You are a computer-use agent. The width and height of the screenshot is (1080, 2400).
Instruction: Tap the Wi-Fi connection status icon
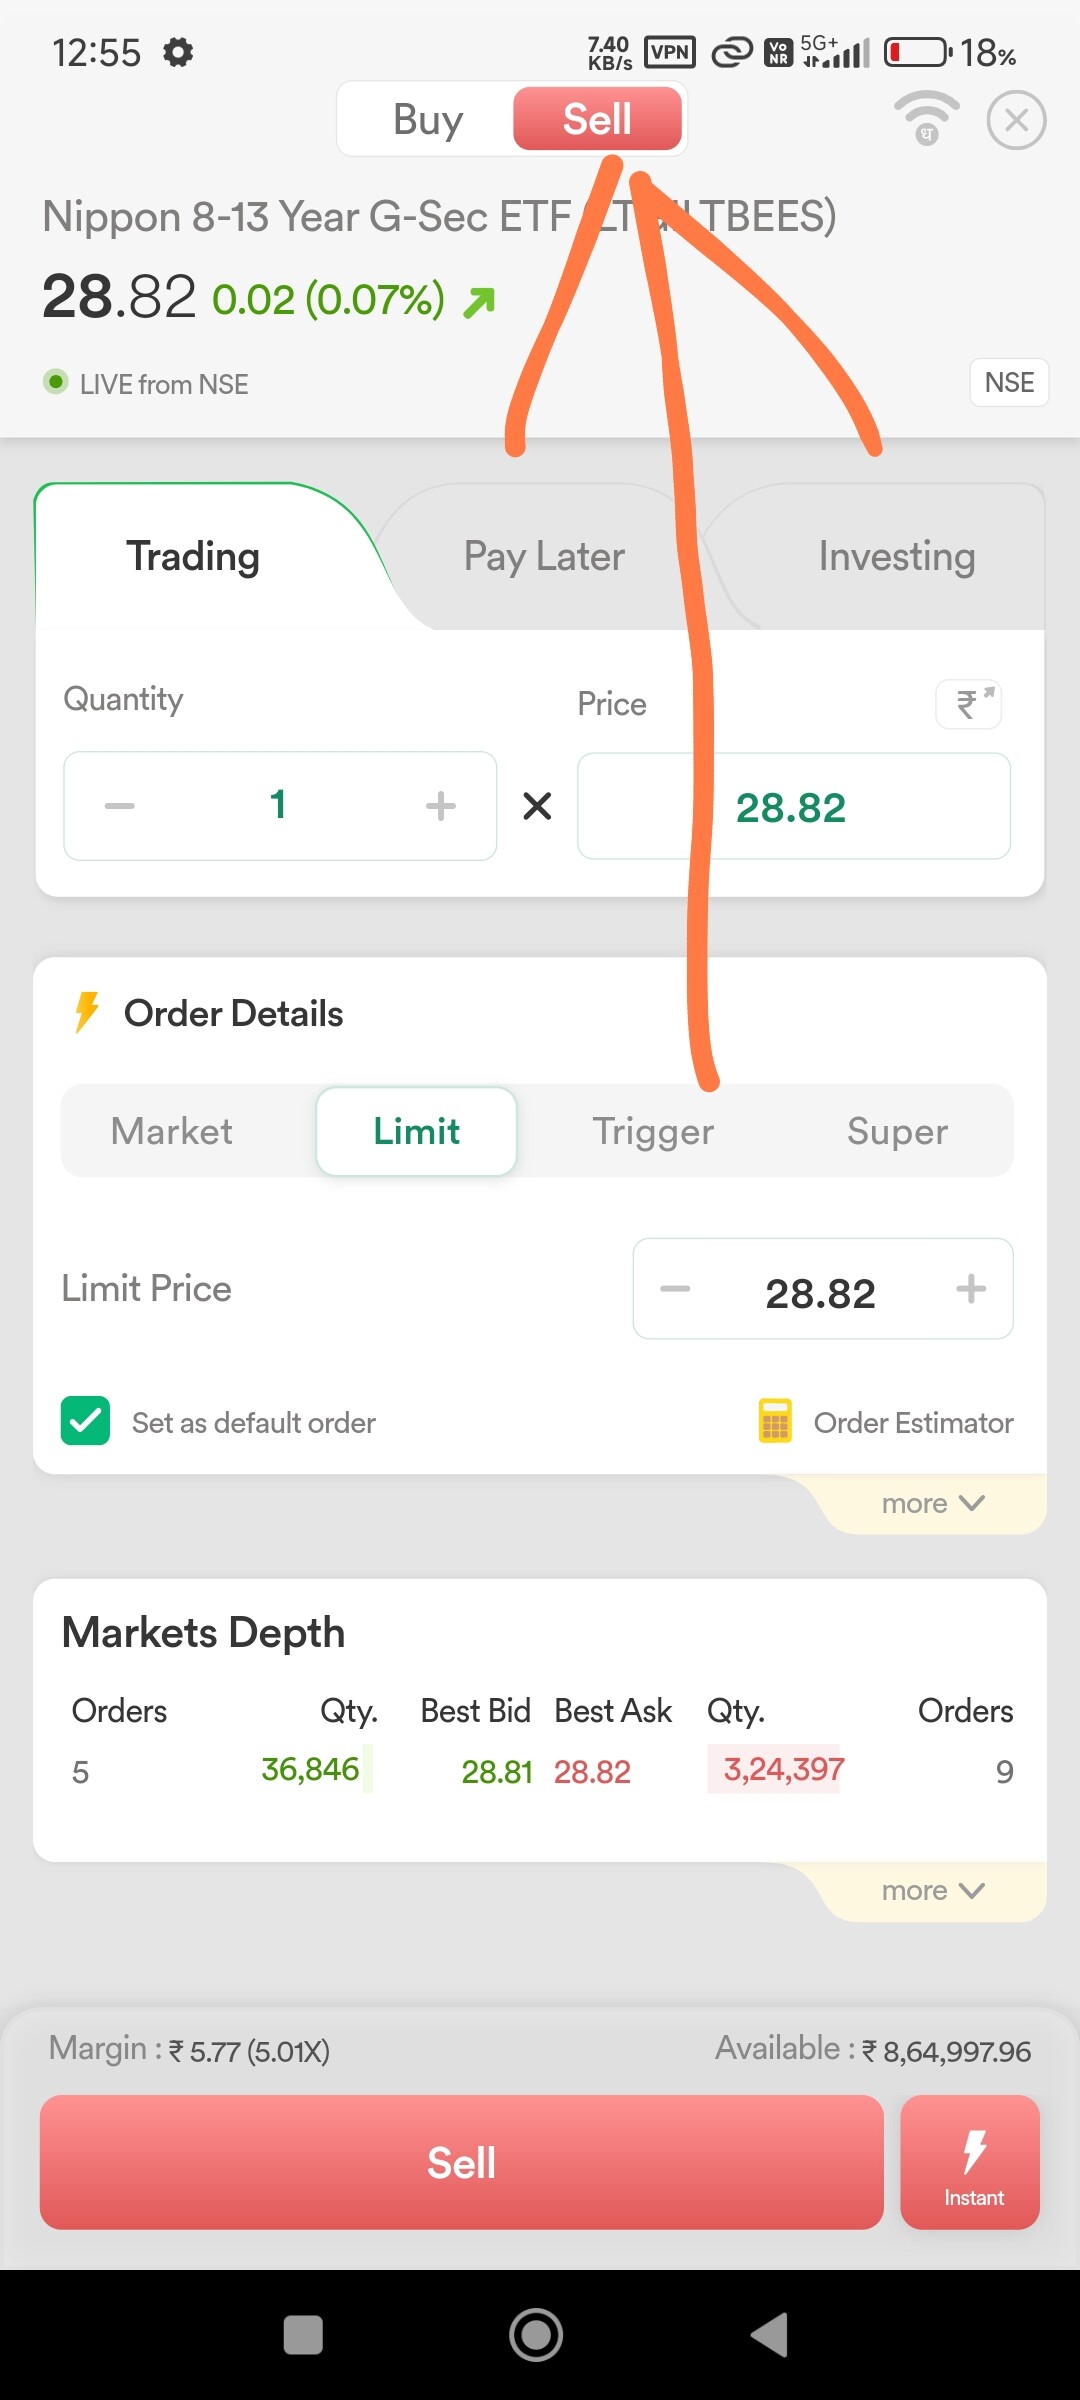coord(926,118)
